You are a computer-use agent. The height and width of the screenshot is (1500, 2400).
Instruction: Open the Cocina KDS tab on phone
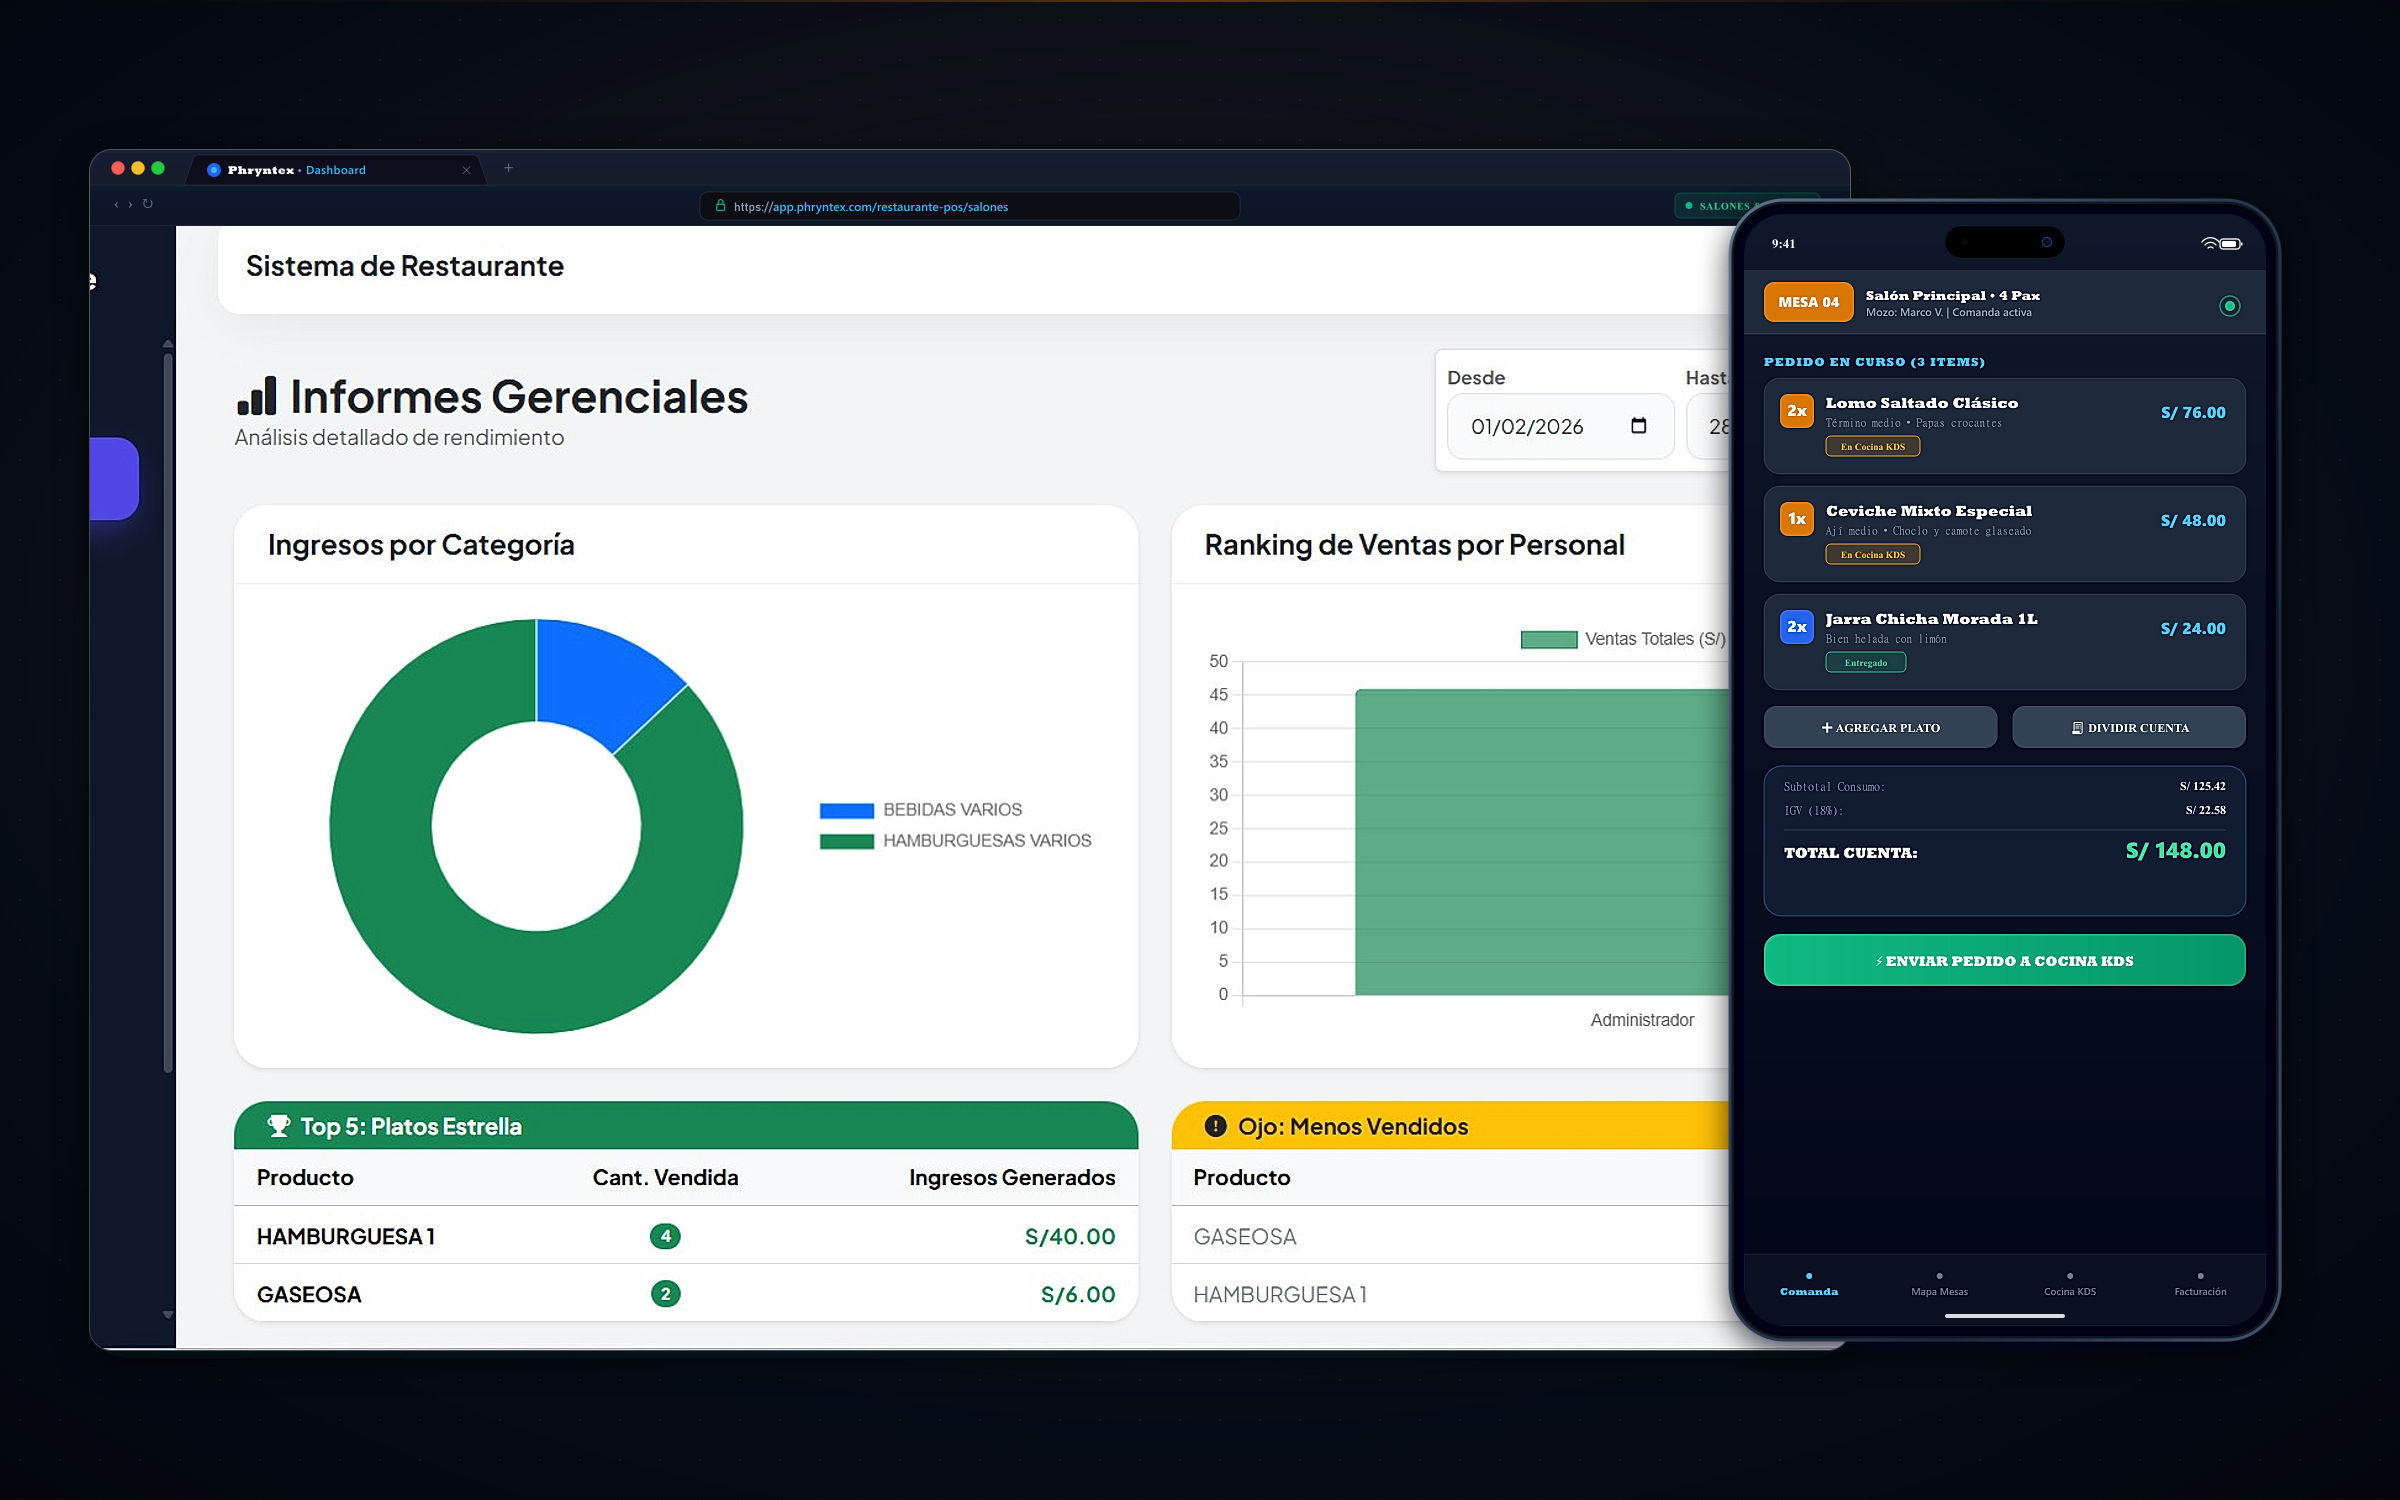[x=2069, y=1285]
